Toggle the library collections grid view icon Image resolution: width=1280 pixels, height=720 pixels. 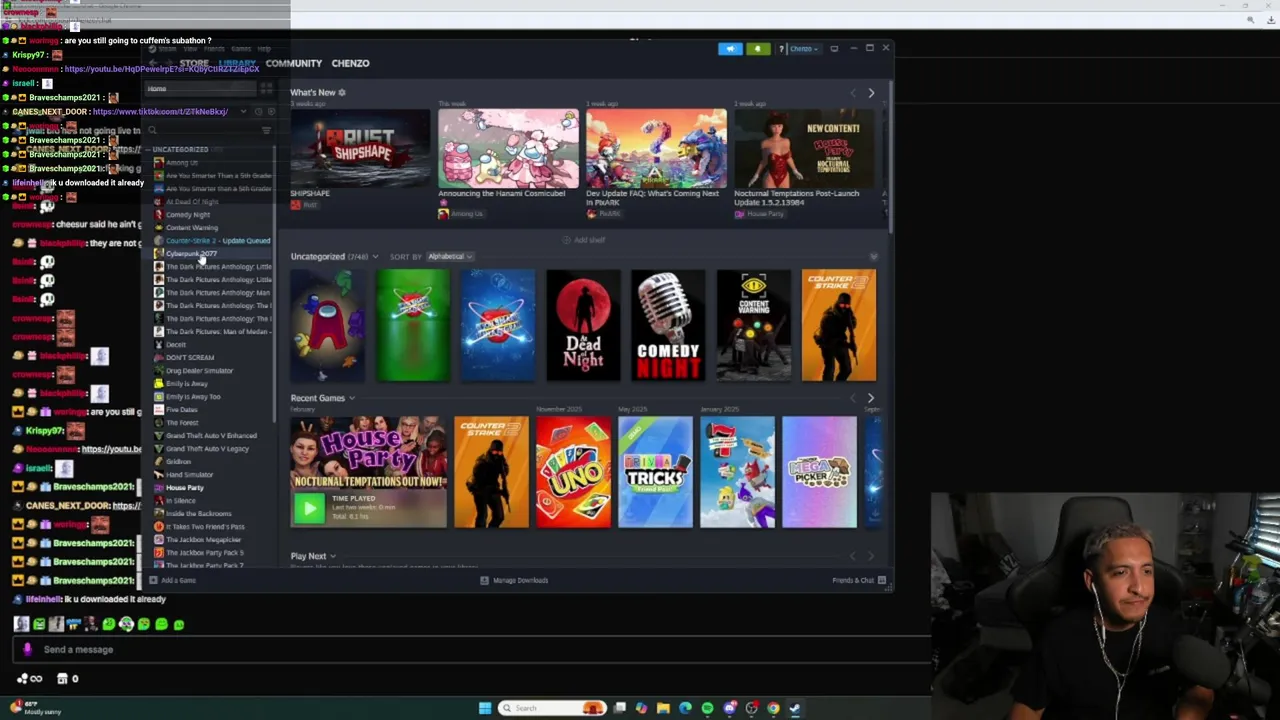tap(266, 89)
